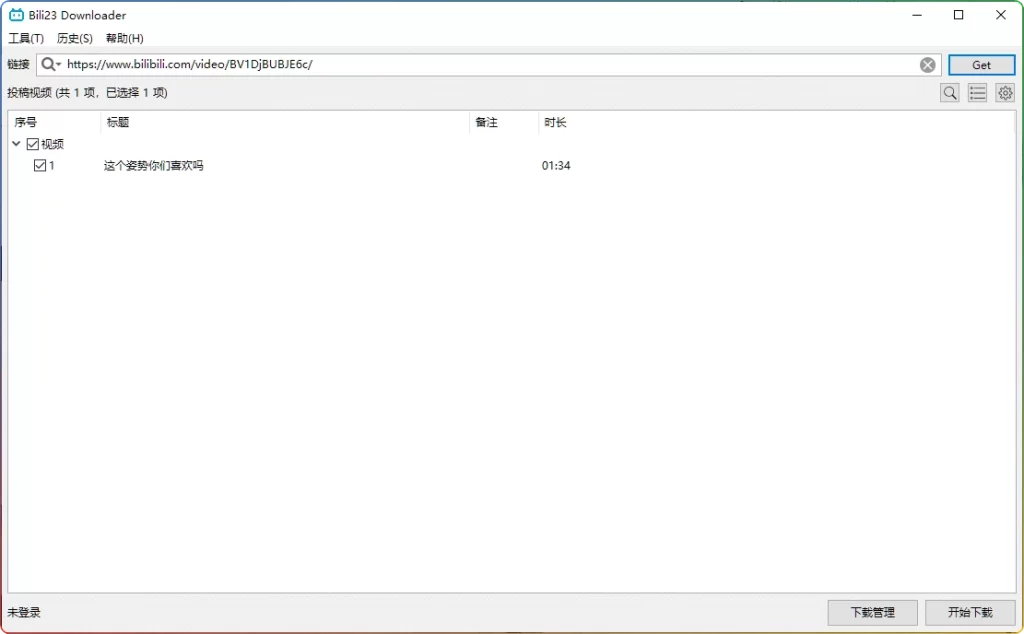Uncheck the 视频 parent checkbox
1024x634 pixels.
[32, 143]
